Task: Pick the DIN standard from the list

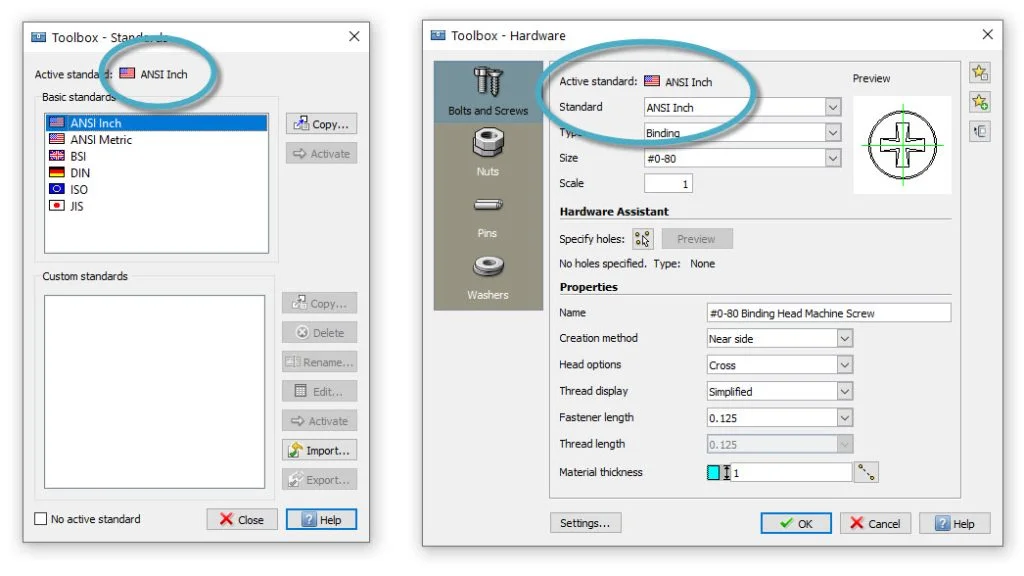Action: tap(80, 173)
